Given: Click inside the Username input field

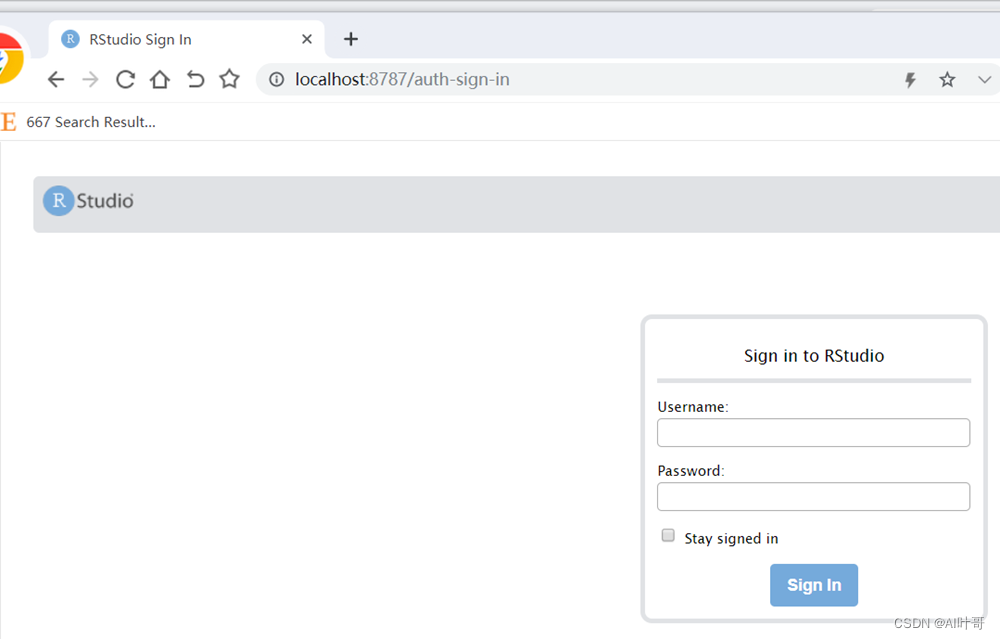Looking at the screenshot, I should 813,432.
